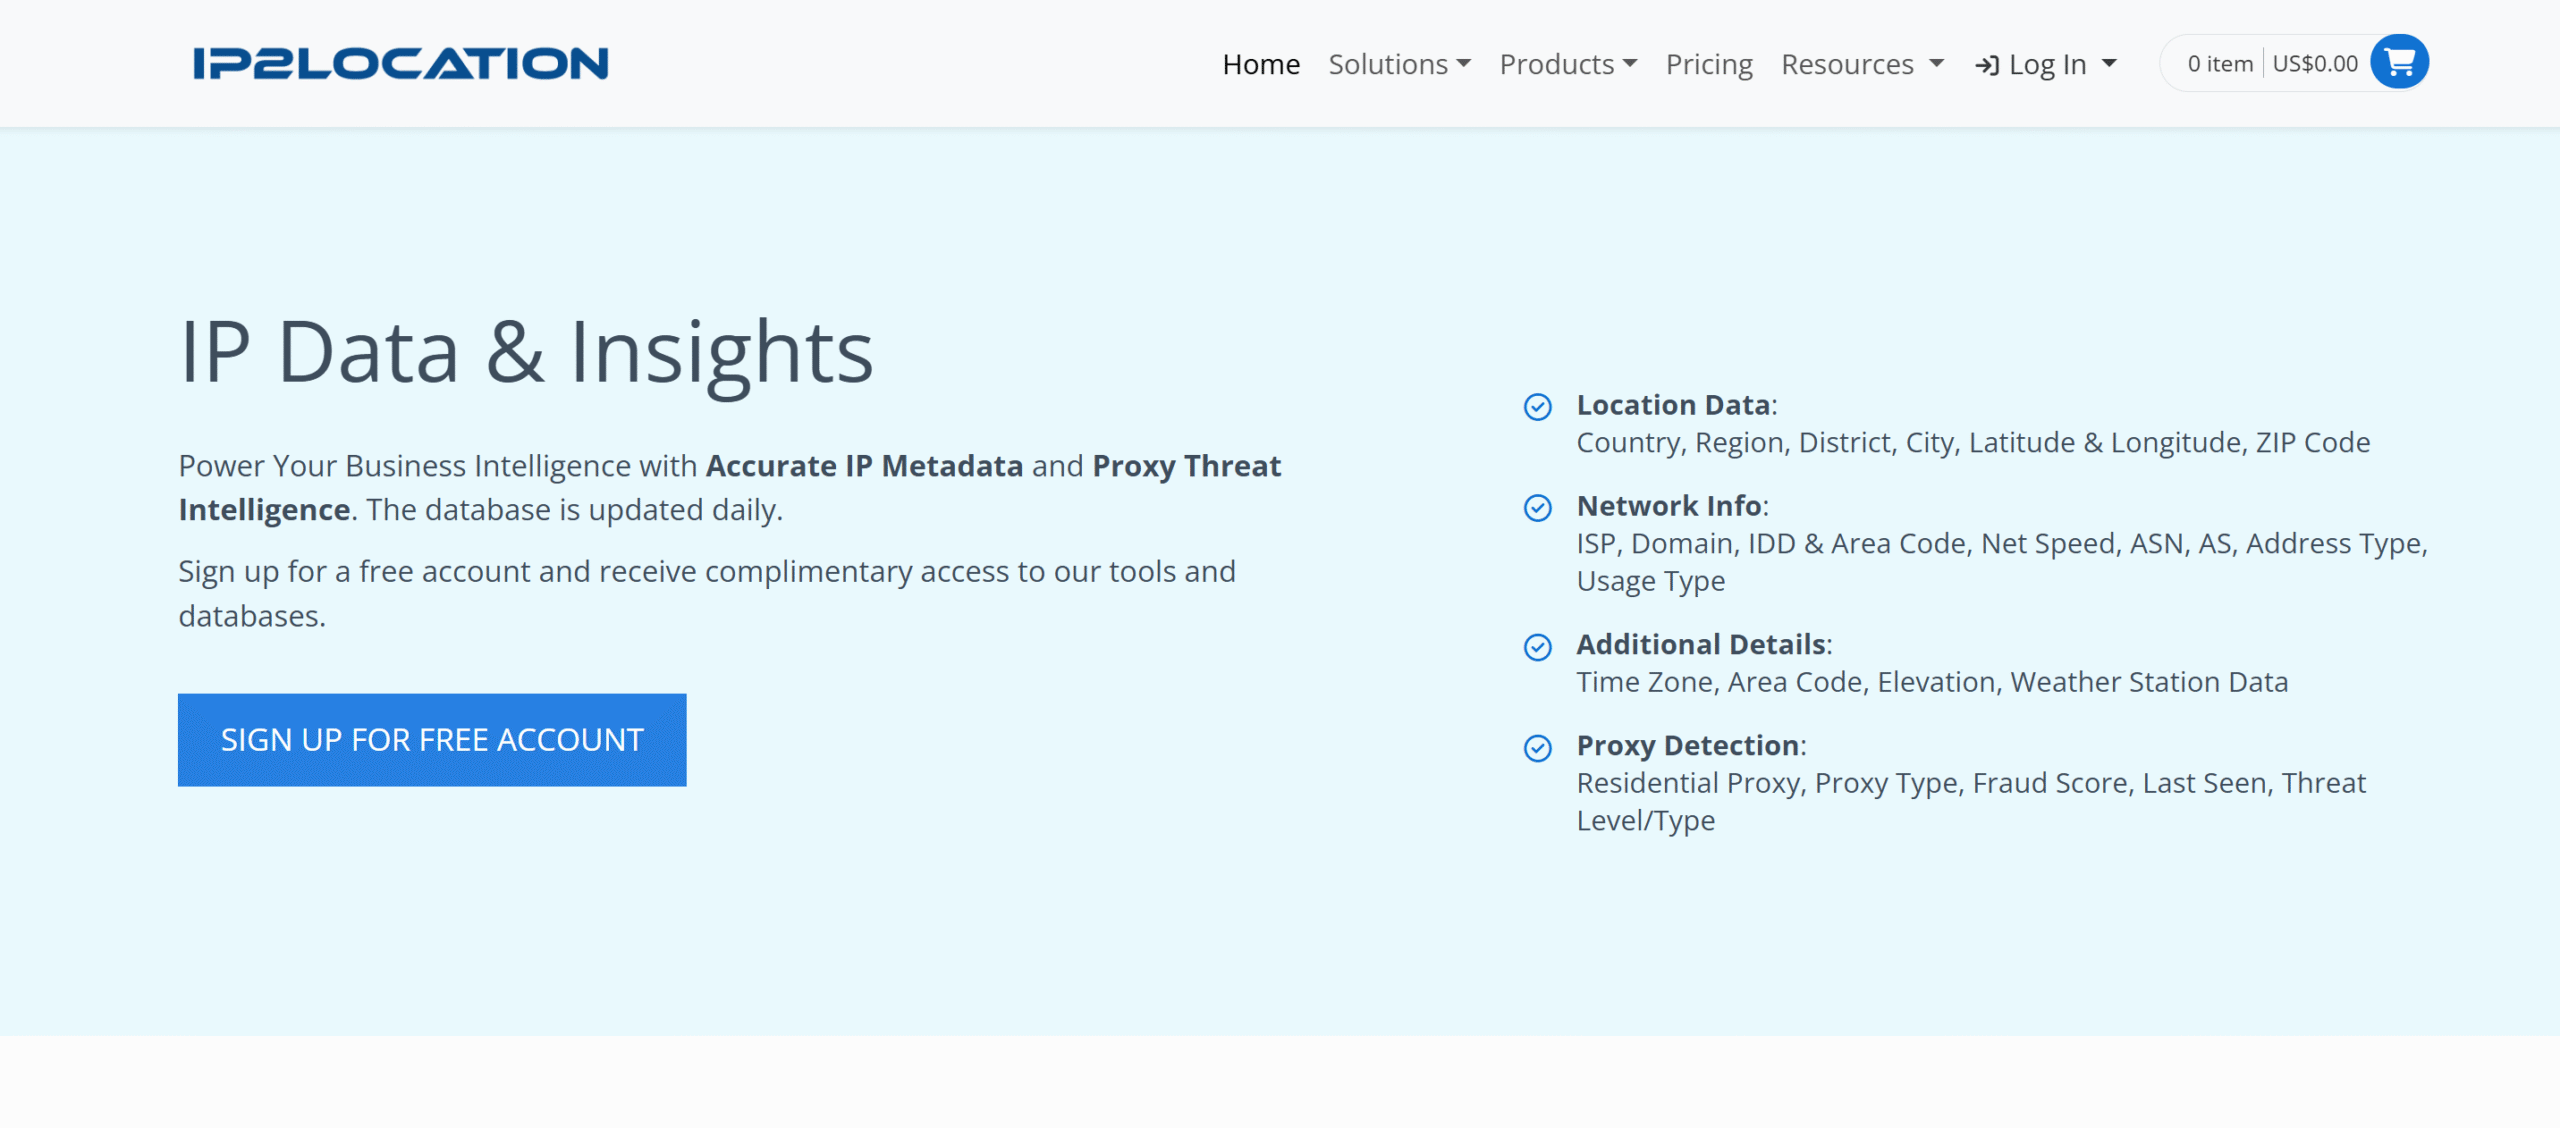Screen dimensions: 2560x1128
Task: Click text starting with ISP, Domain, IDD
Action: coord(2002,562)
